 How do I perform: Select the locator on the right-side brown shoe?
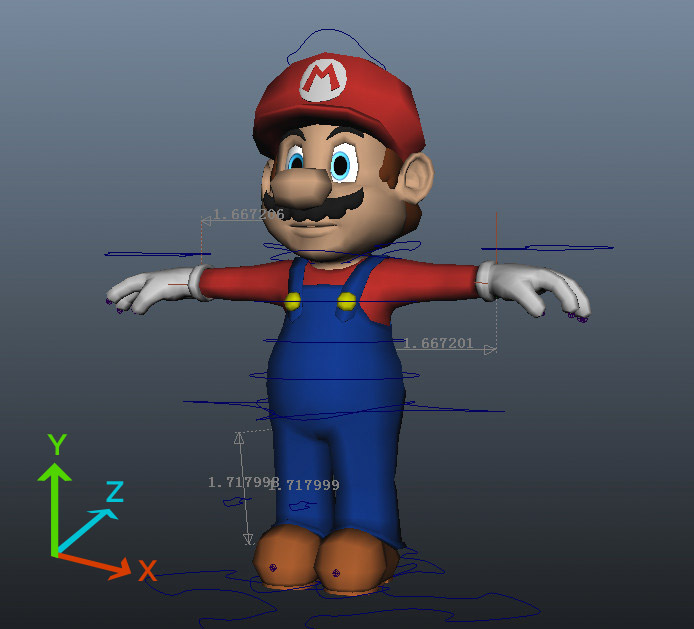[336, 573]
